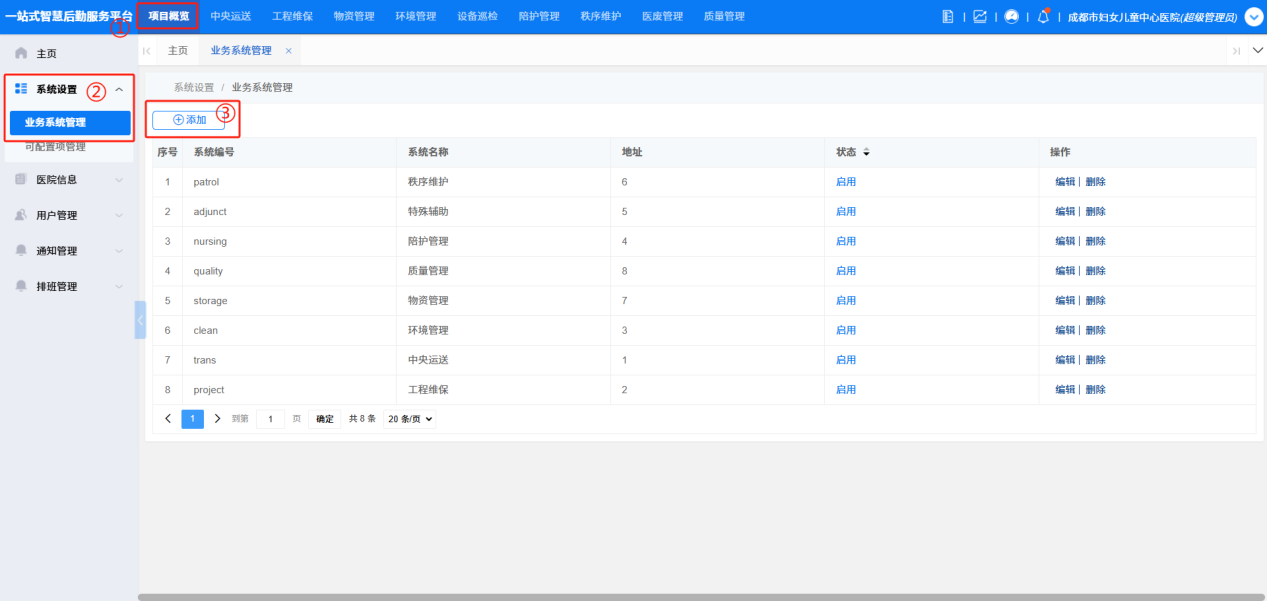Open the document list icon in header
The image size is (1267, 601).
[x=948, y=17]
